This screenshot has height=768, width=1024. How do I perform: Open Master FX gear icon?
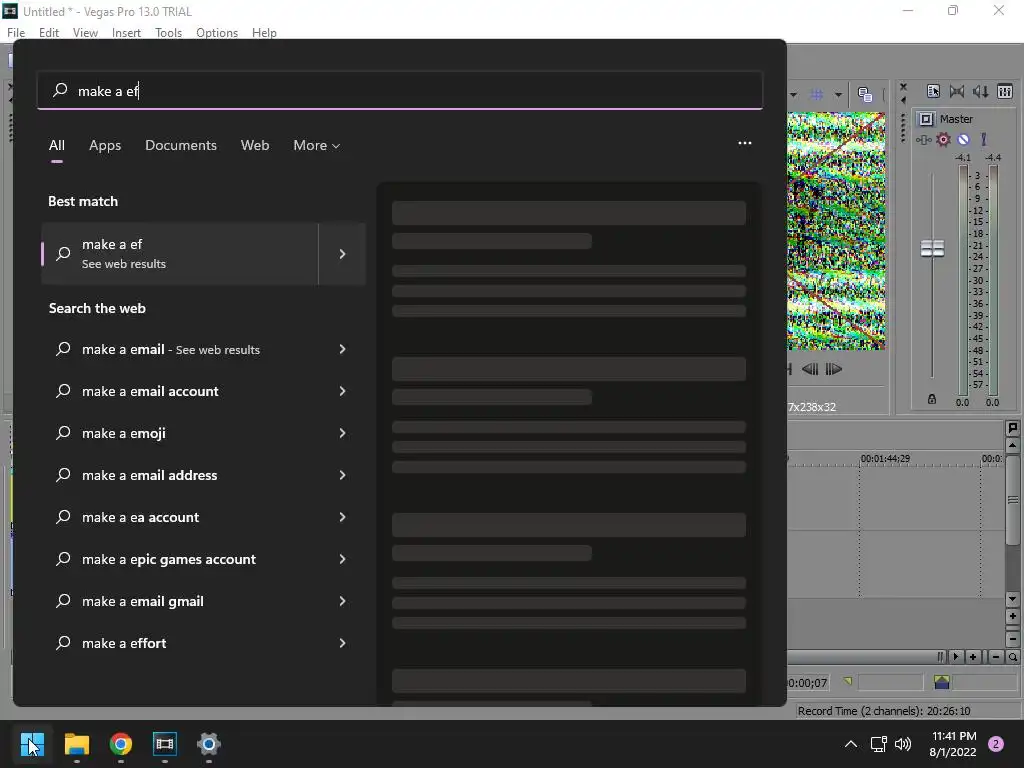coord(943,139)
